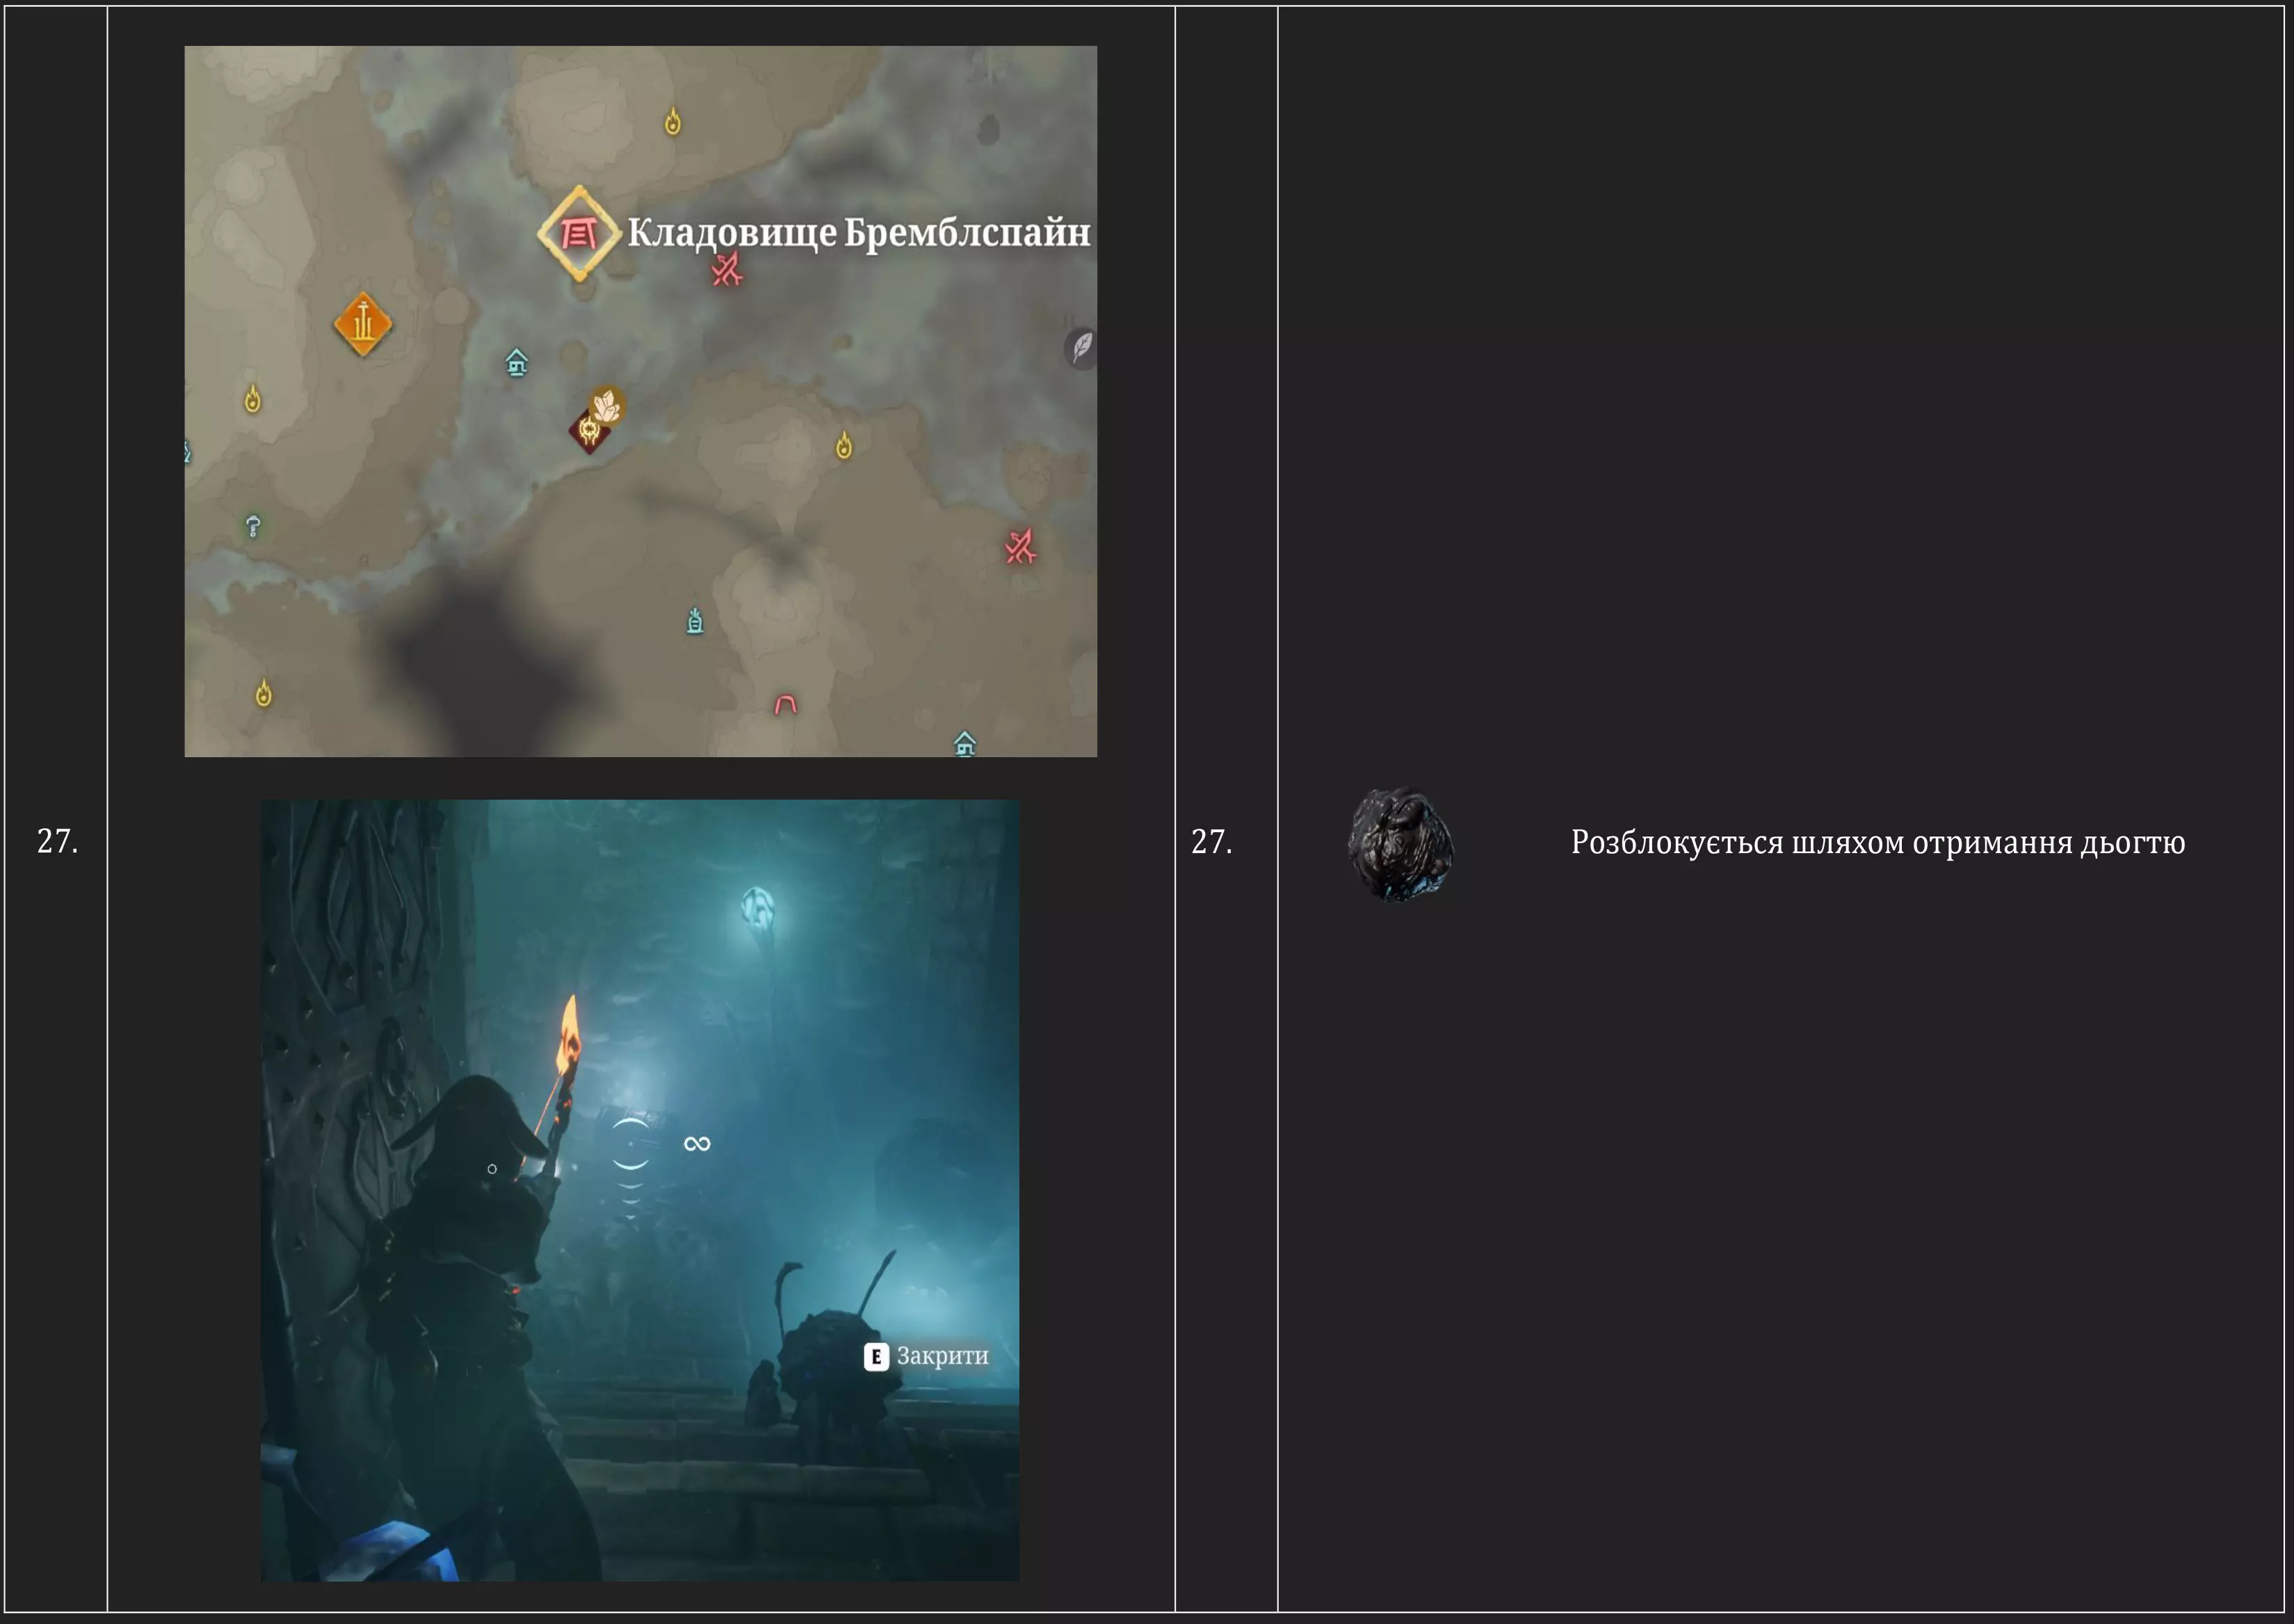Click the text Розблокується шляхом отримання дьогтю
The image size is (2294, 1624).
(x=1877, y=843)
